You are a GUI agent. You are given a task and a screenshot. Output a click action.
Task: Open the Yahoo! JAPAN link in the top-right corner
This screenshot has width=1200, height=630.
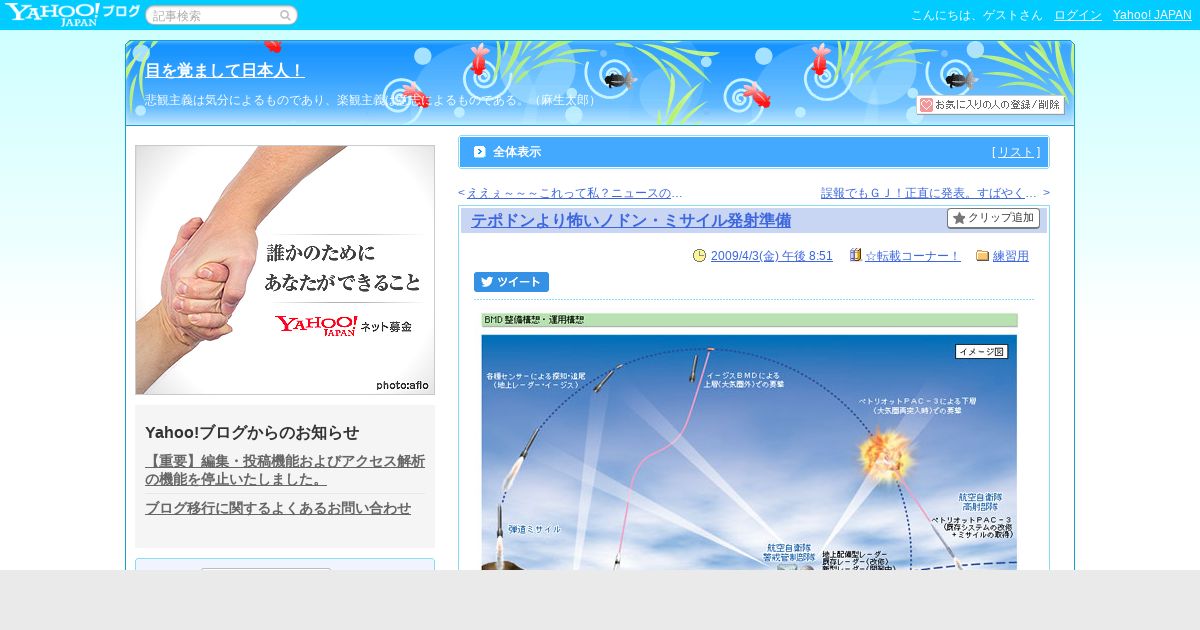(1152, 15)
